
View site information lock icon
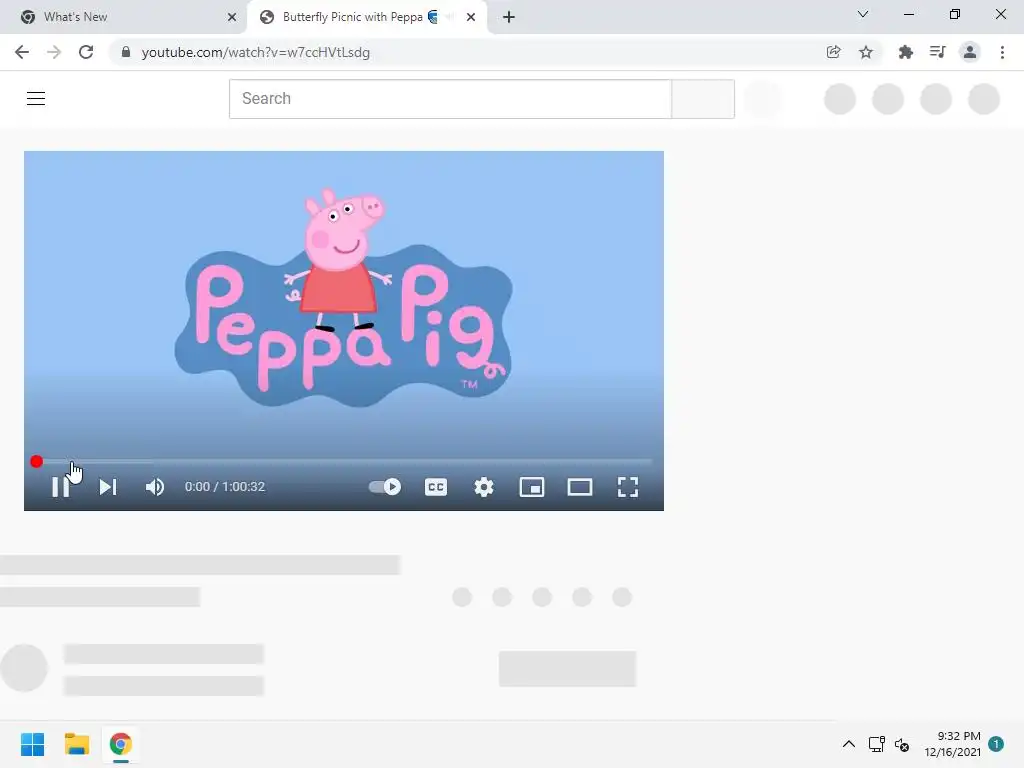coord(126,52)
